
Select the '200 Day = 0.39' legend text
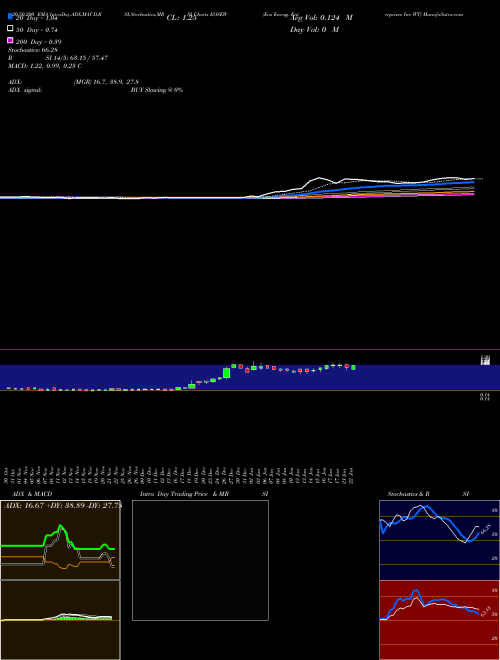coord(39,42)
